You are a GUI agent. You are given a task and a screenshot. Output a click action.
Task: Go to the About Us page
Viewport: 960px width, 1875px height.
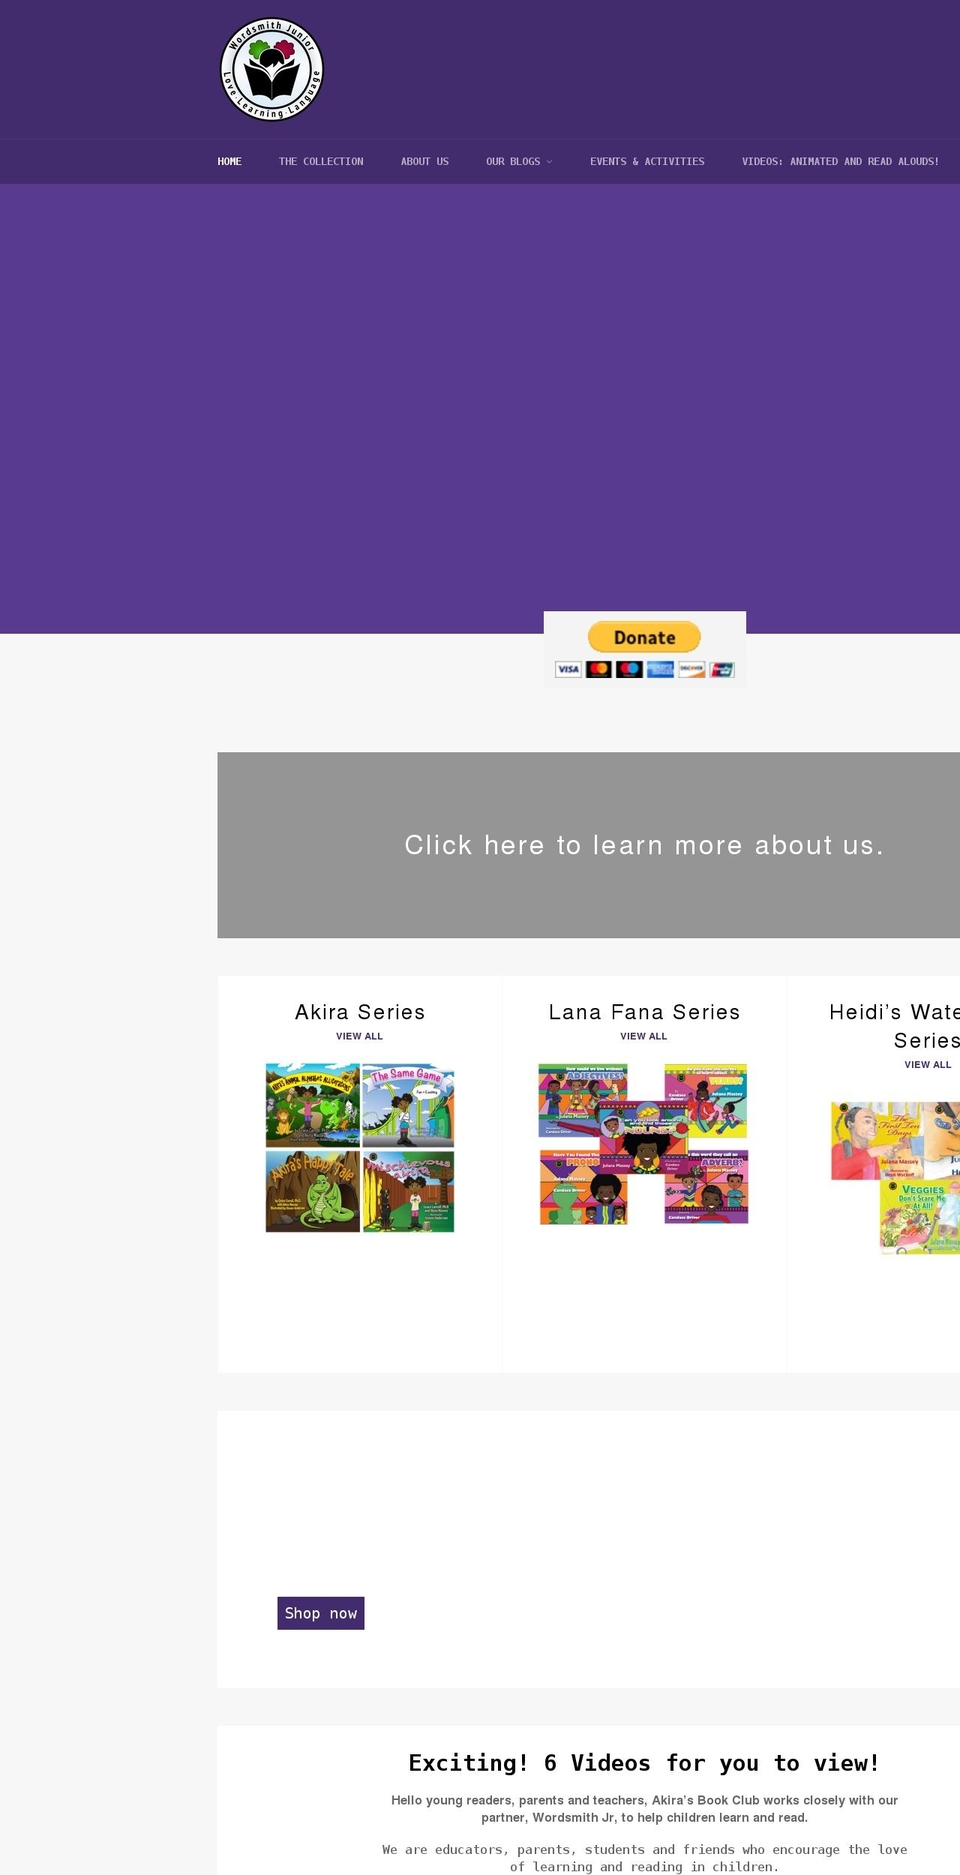pyautogui.click(x=425, y=161)
